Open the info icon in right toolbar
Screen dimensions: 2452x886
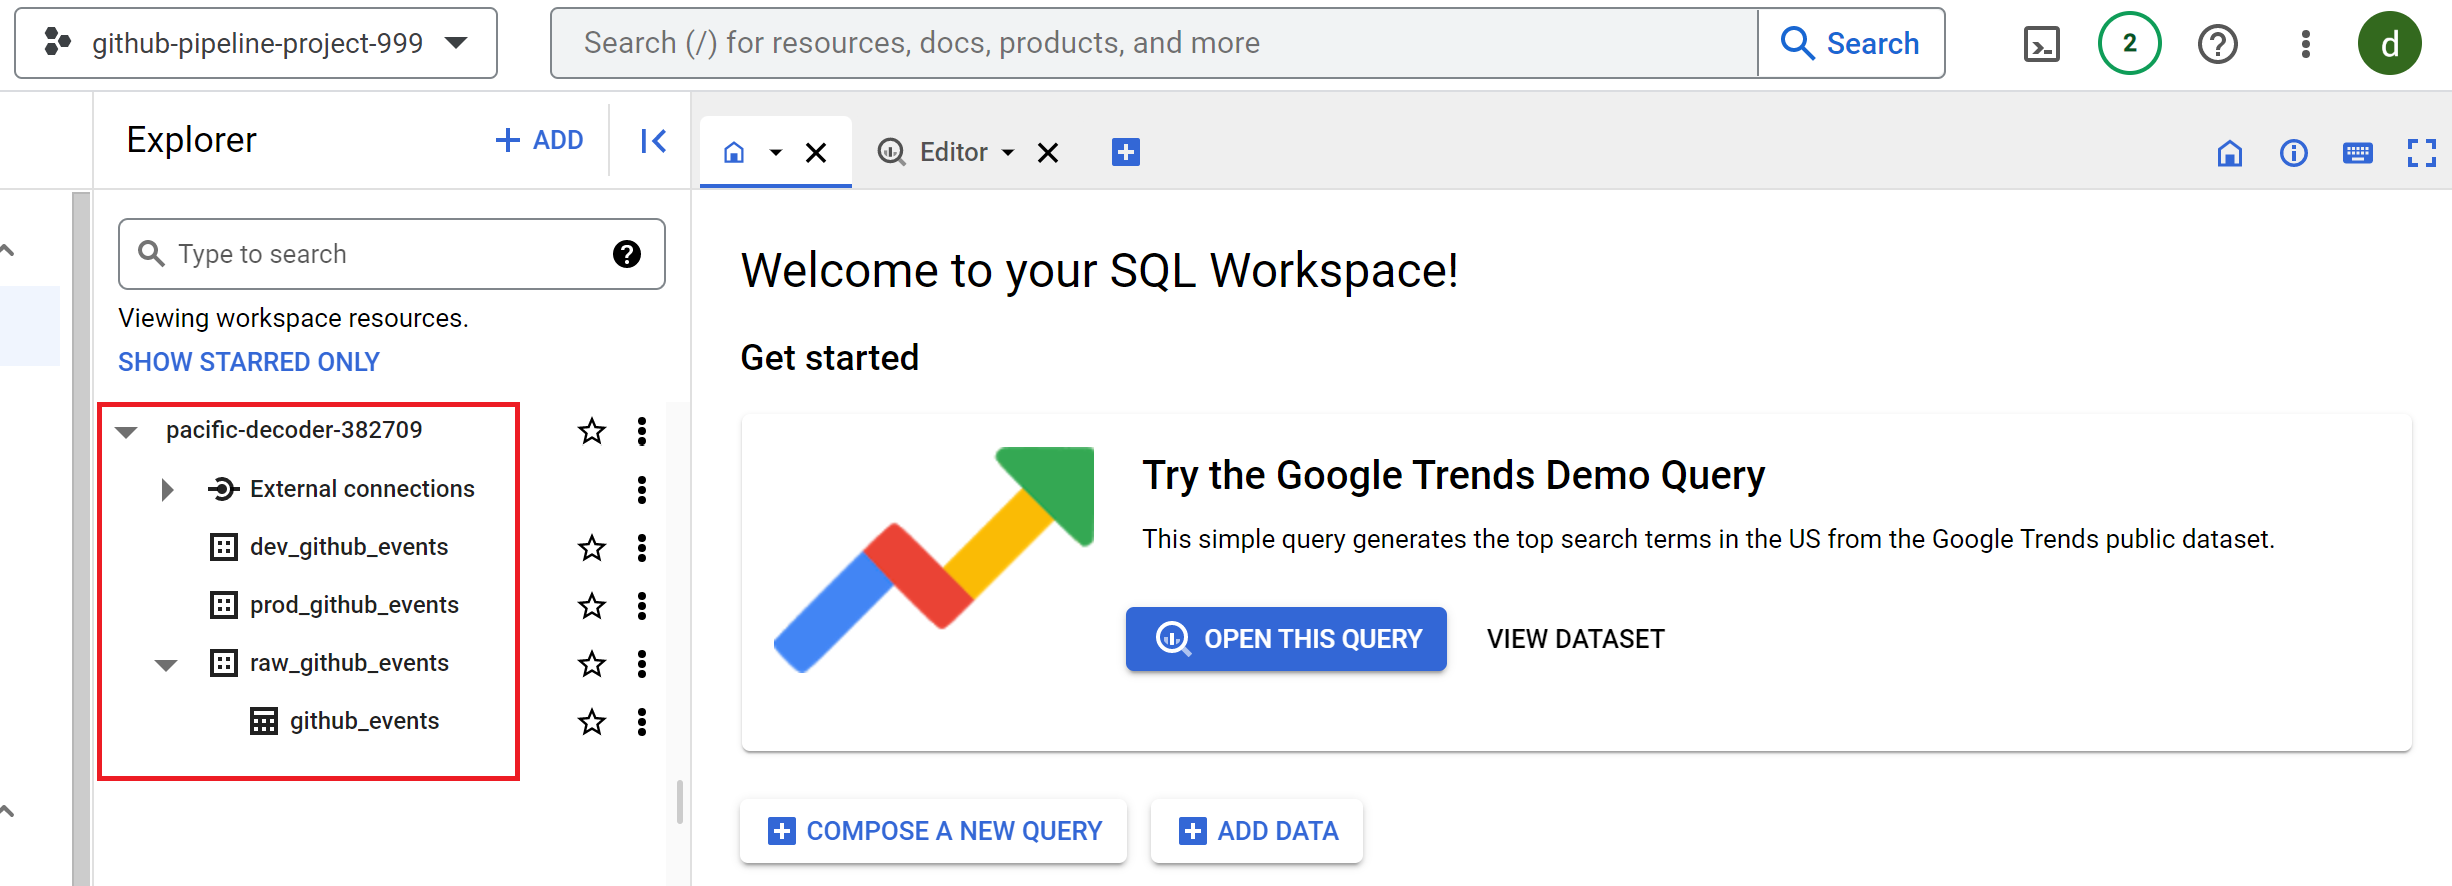pos(2293,153)
